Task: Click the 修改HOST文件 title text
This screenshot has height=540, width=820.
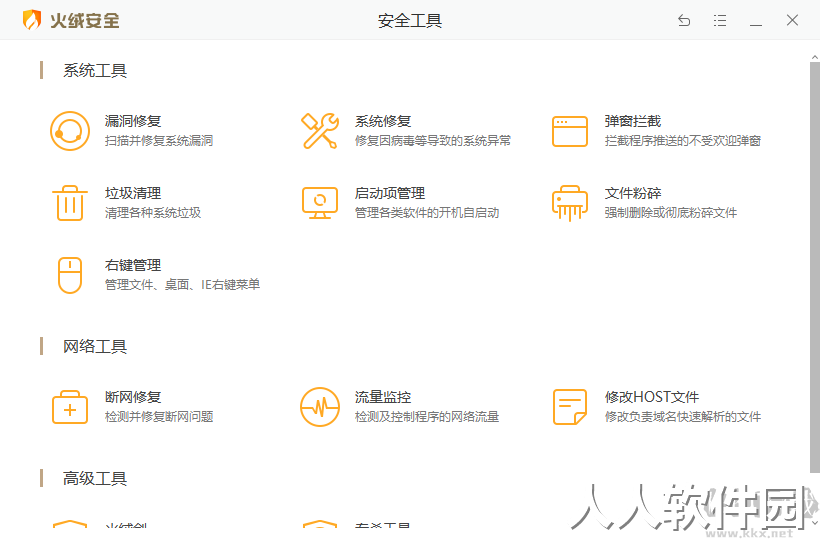Action: pyautogui.click(x=652, y=397)
